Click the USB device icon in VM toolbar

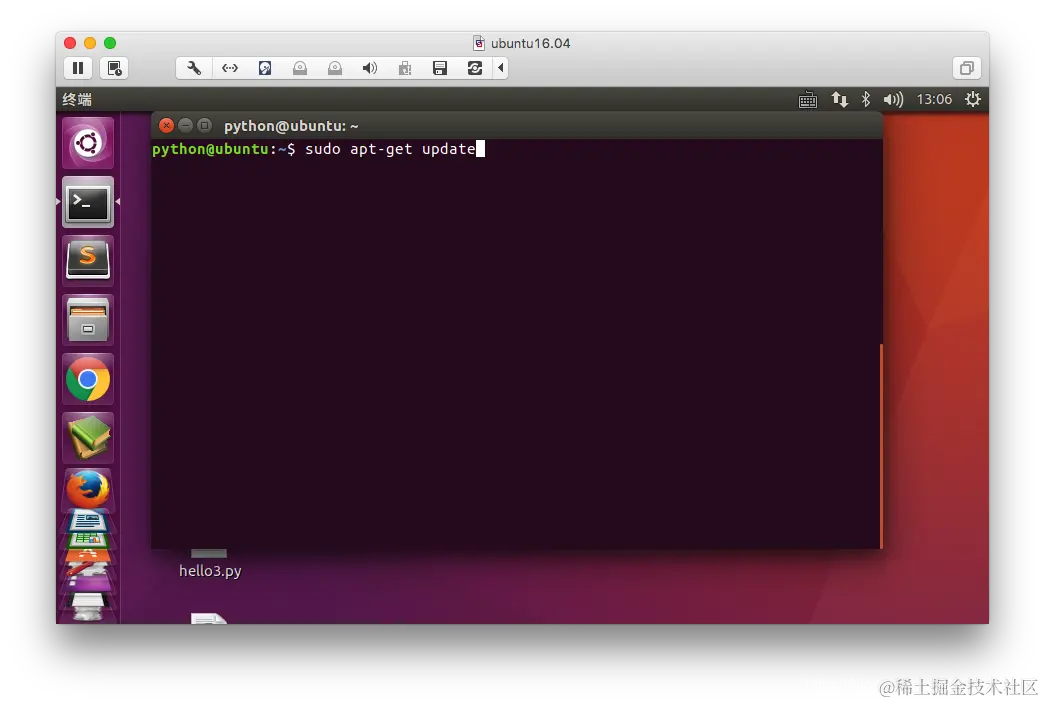tap(405, 68)
